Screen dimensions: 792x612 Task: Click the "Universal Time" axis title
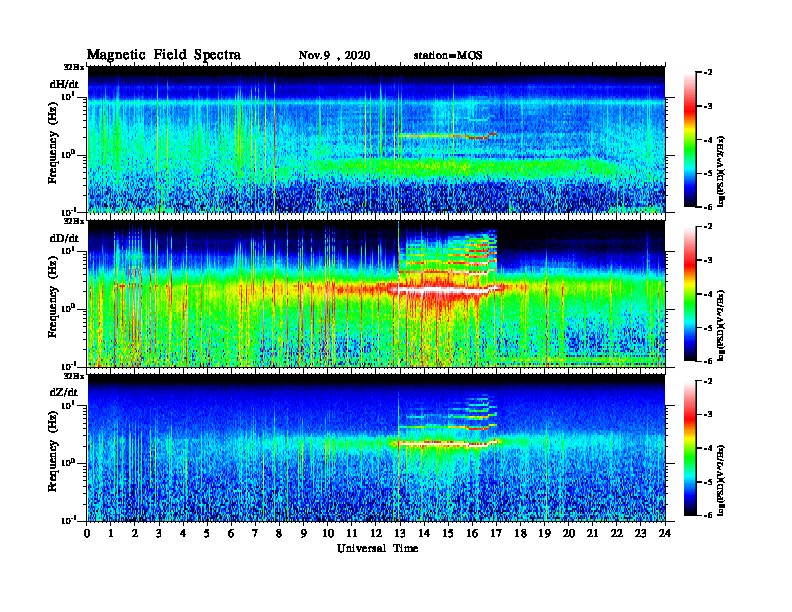point(377,548)
